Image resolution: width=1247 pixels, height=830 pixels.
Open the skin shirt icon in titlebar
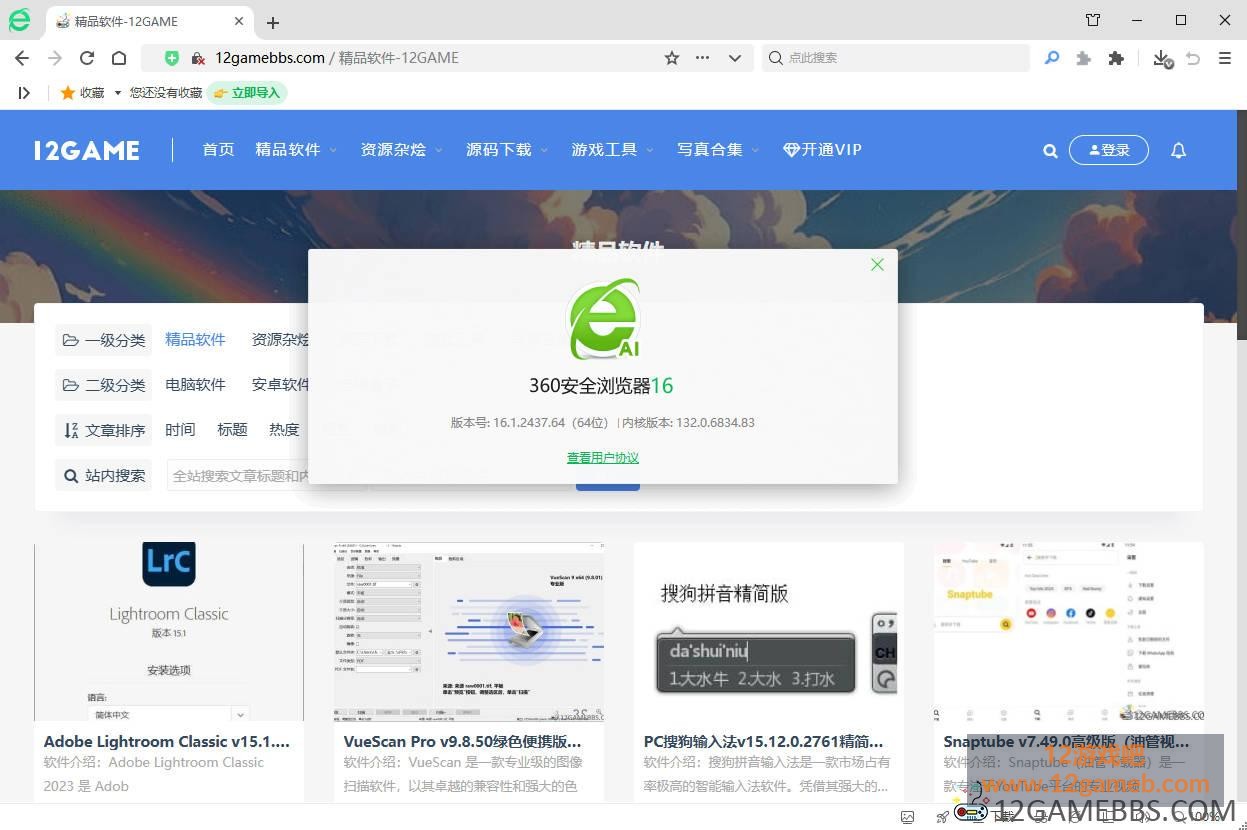(x=1093, y=20)
